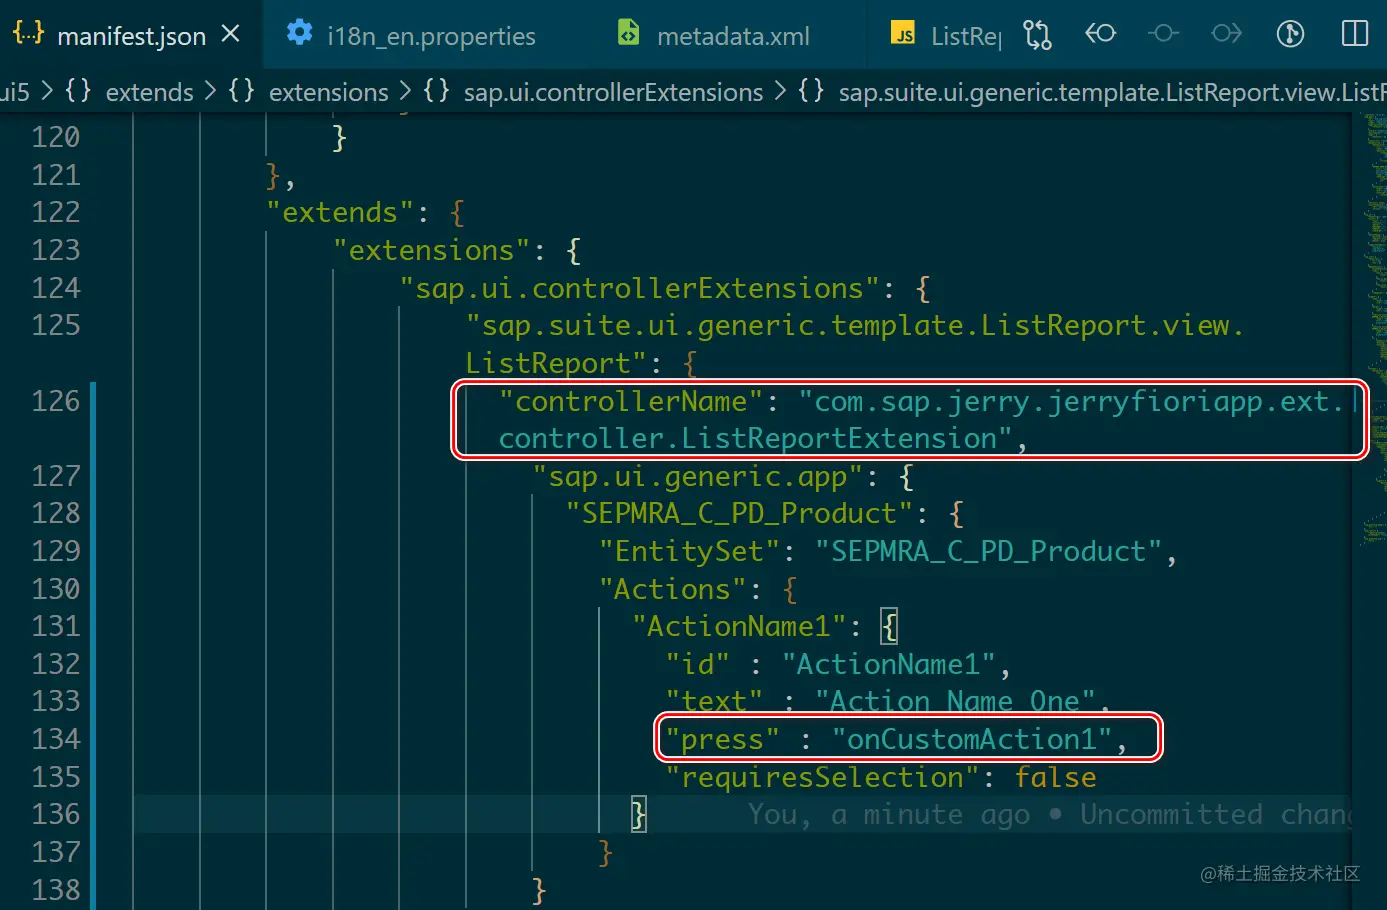Place cursor on the "extensions" key

point(432,250)
